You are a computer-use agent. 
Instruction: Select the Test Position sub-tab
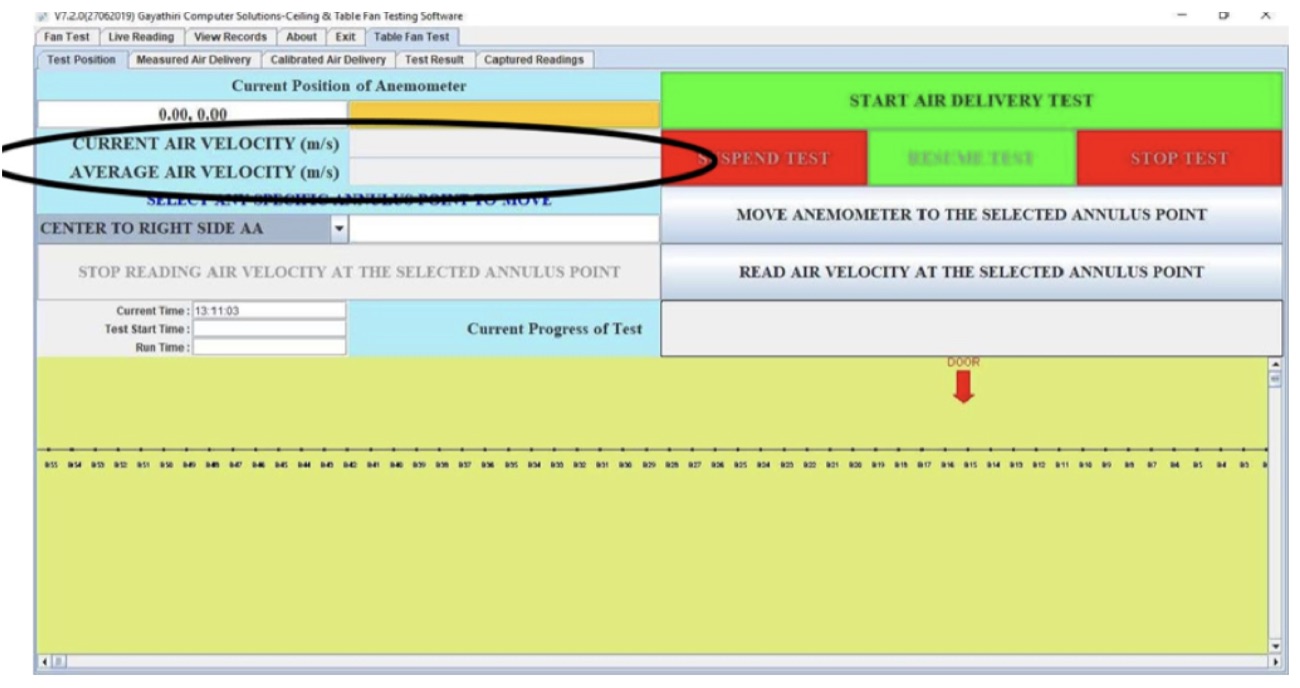click(81, 59)
